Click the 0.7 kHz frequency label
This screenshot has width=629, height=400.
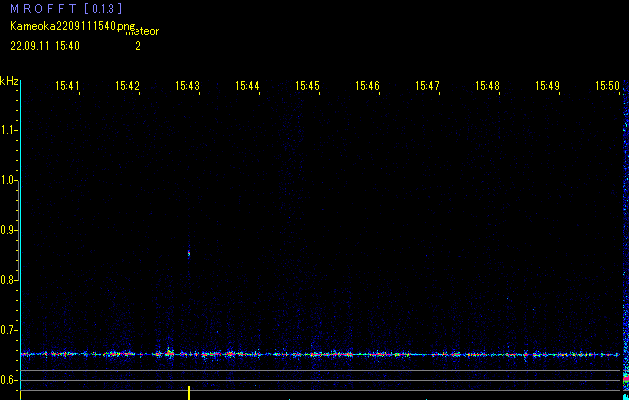[8, 330]
